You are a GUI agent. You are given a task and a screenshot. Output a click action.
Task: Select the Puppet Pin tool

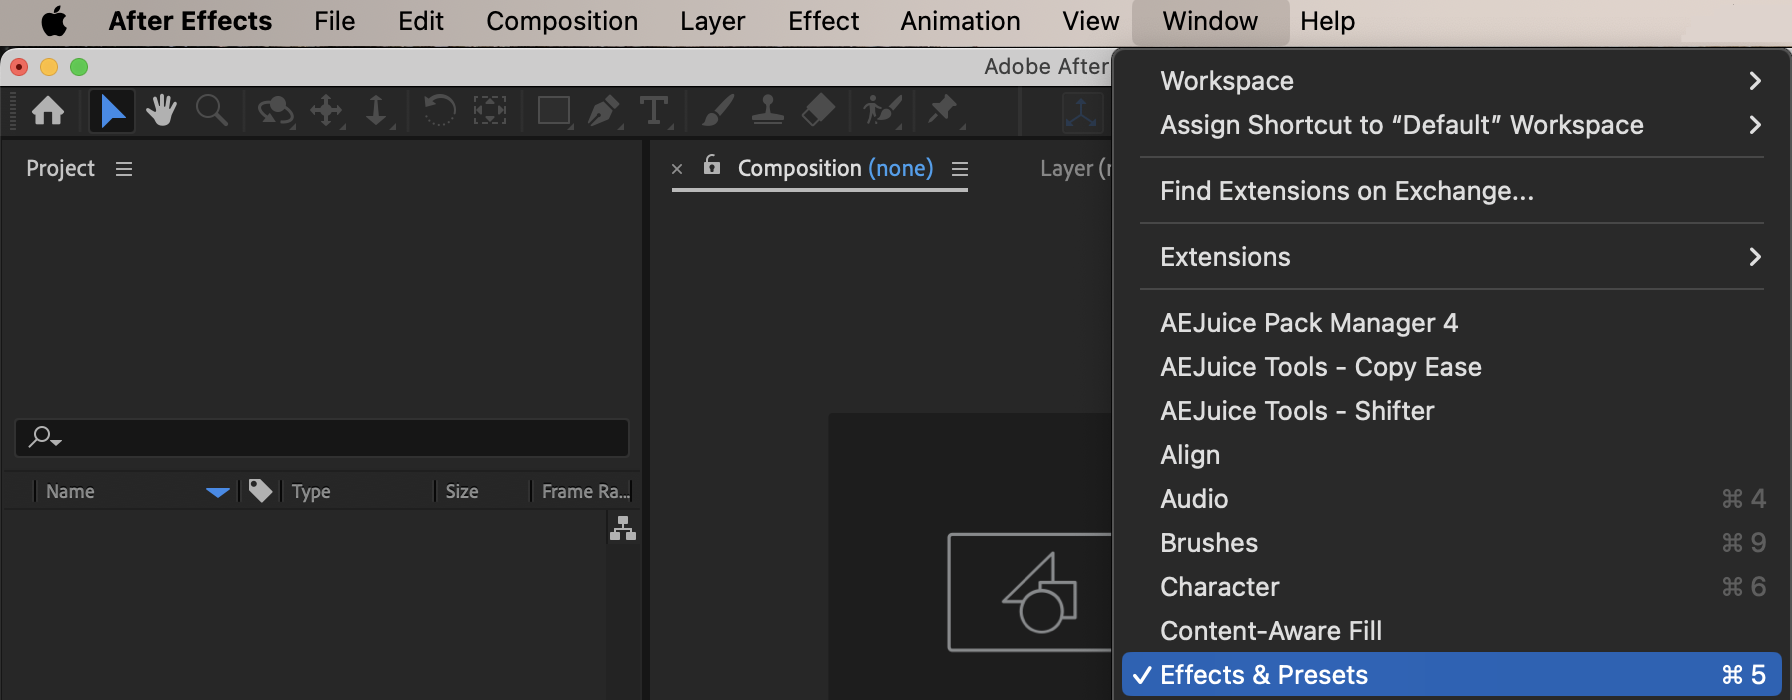[942, 110]
